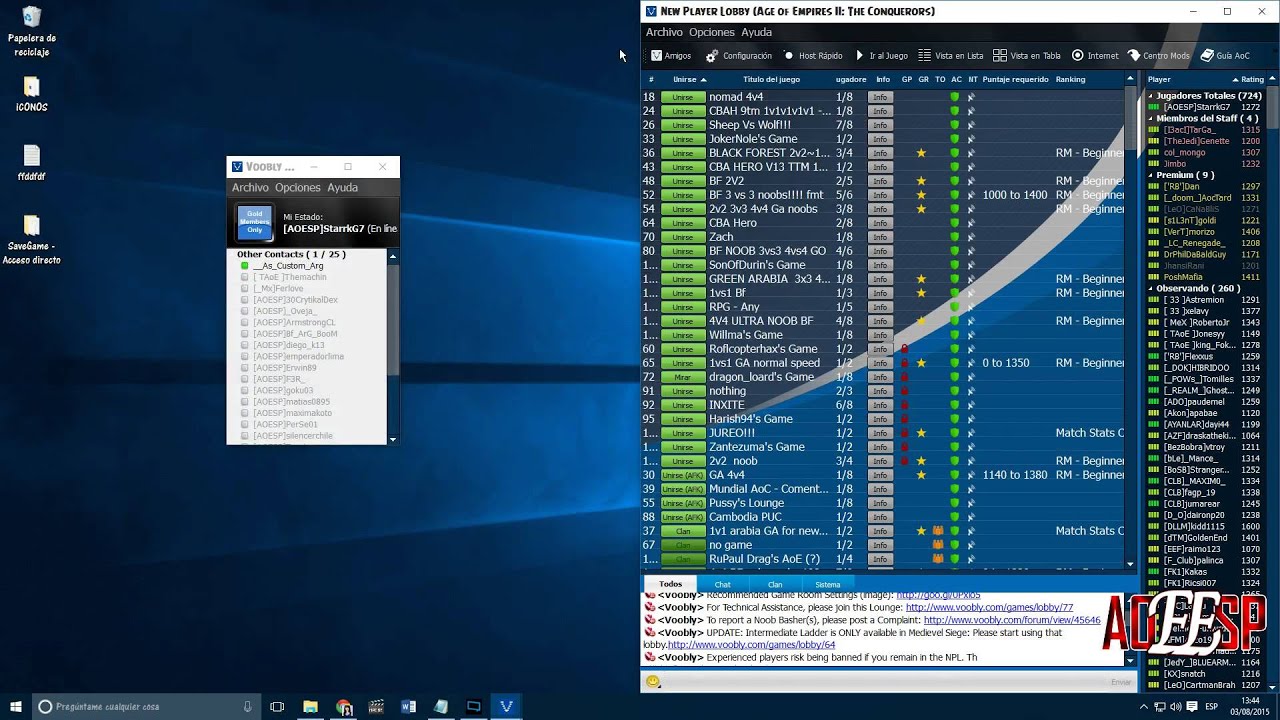The height and width of the screenshot is (720, 1280).
Task: Sort player list by Player column
Action: 1159,79
